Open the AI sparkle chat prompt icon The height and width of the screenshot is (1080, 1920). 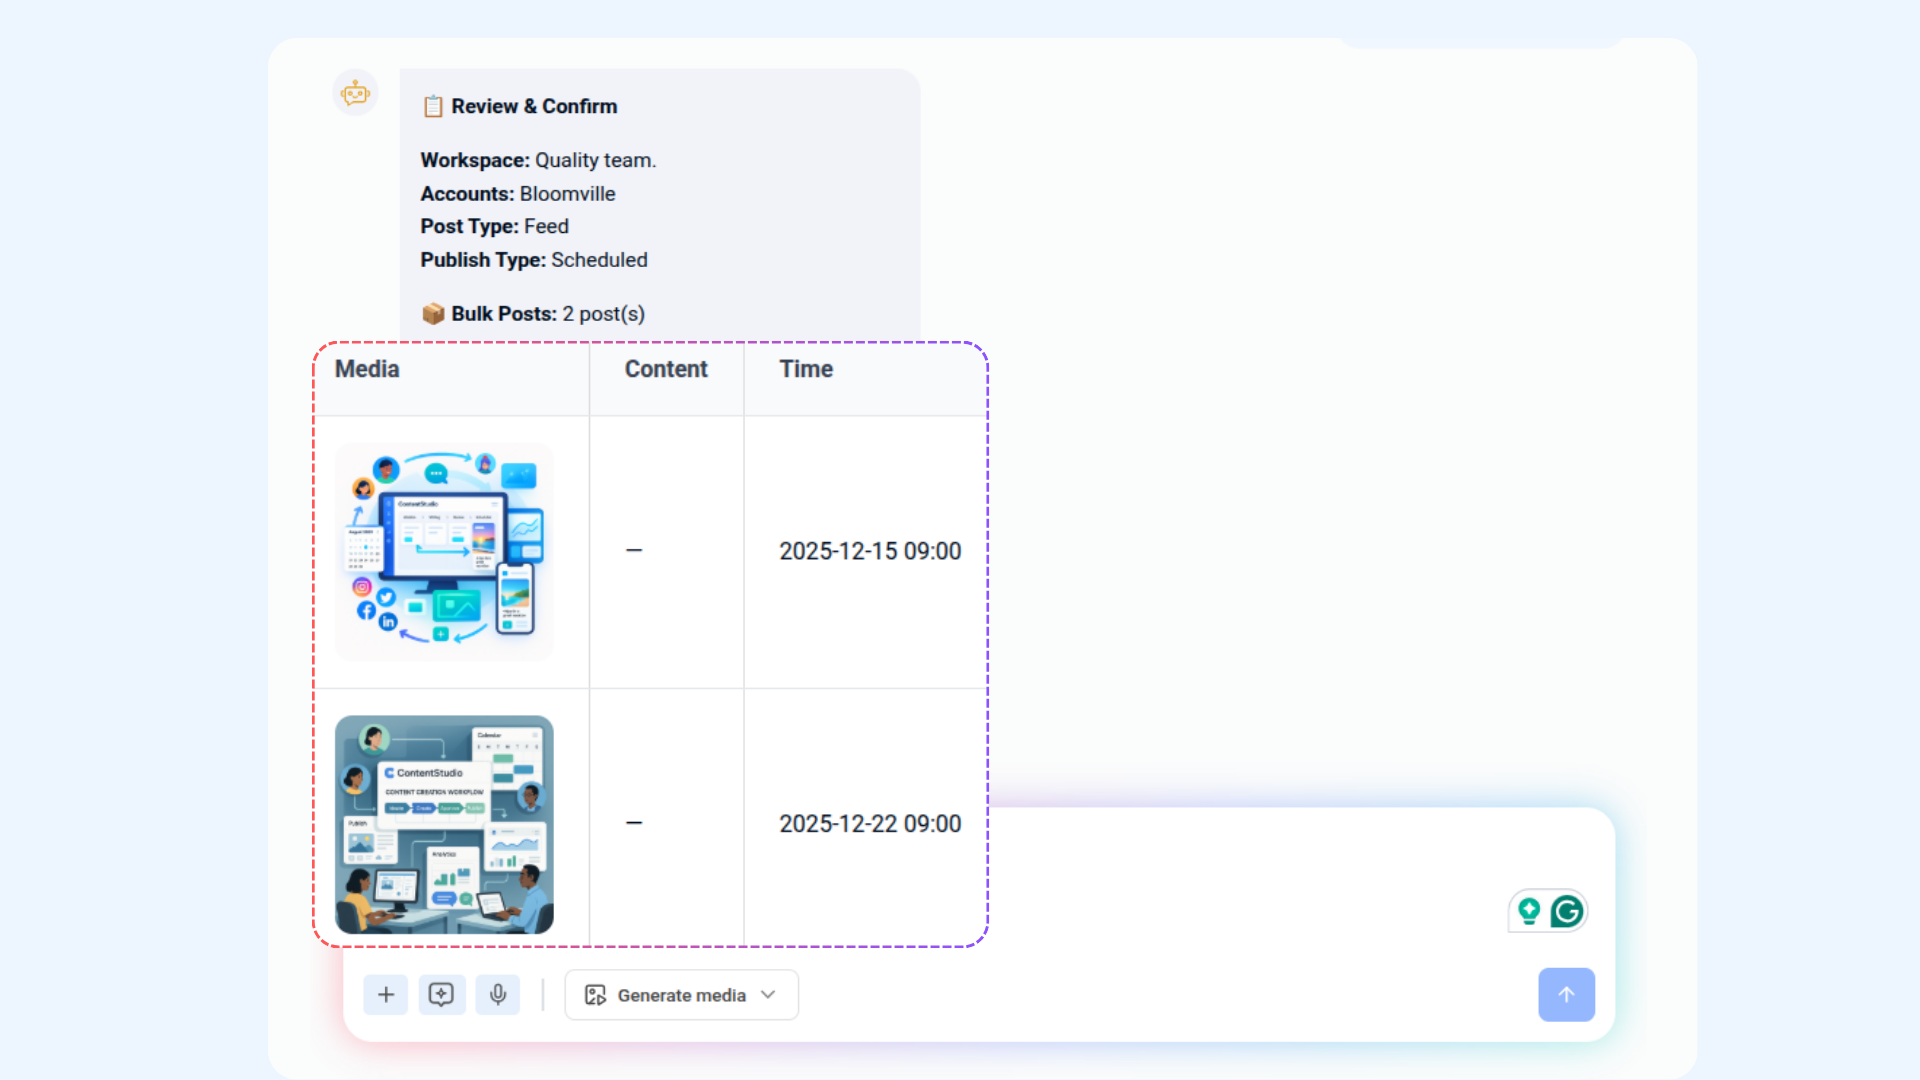(441, 995)
